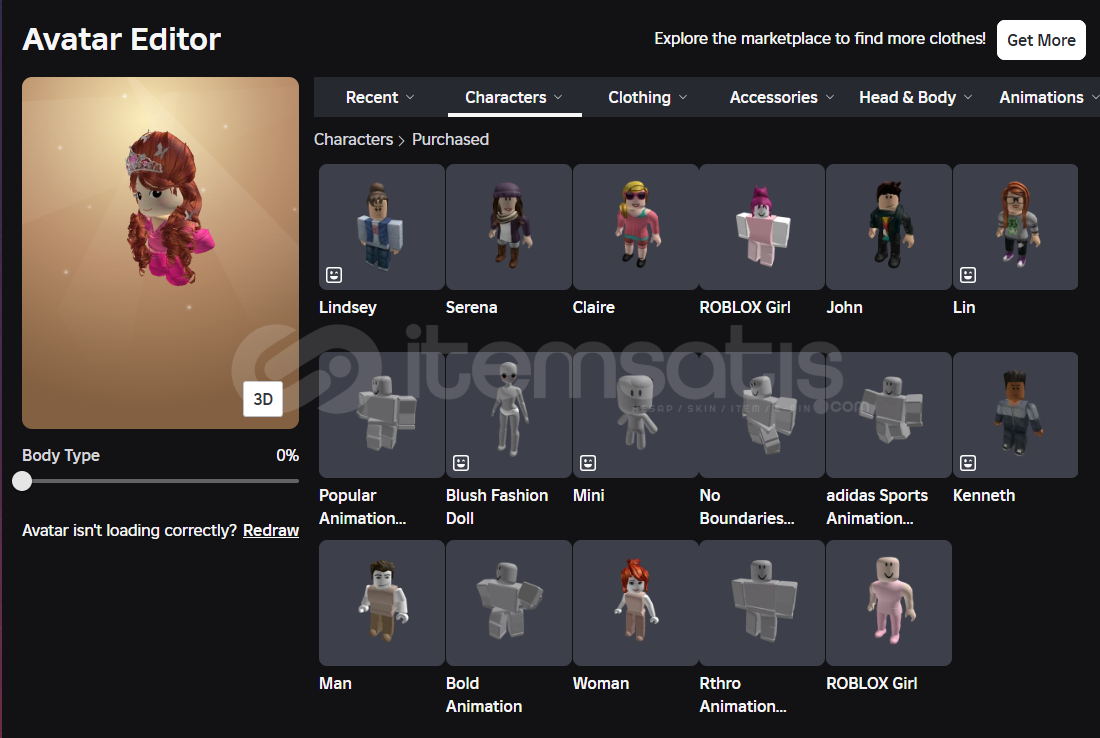The height and width of the screenshot is (738, 1100).
Task: Open the Animations tab
Action: 1041,98
